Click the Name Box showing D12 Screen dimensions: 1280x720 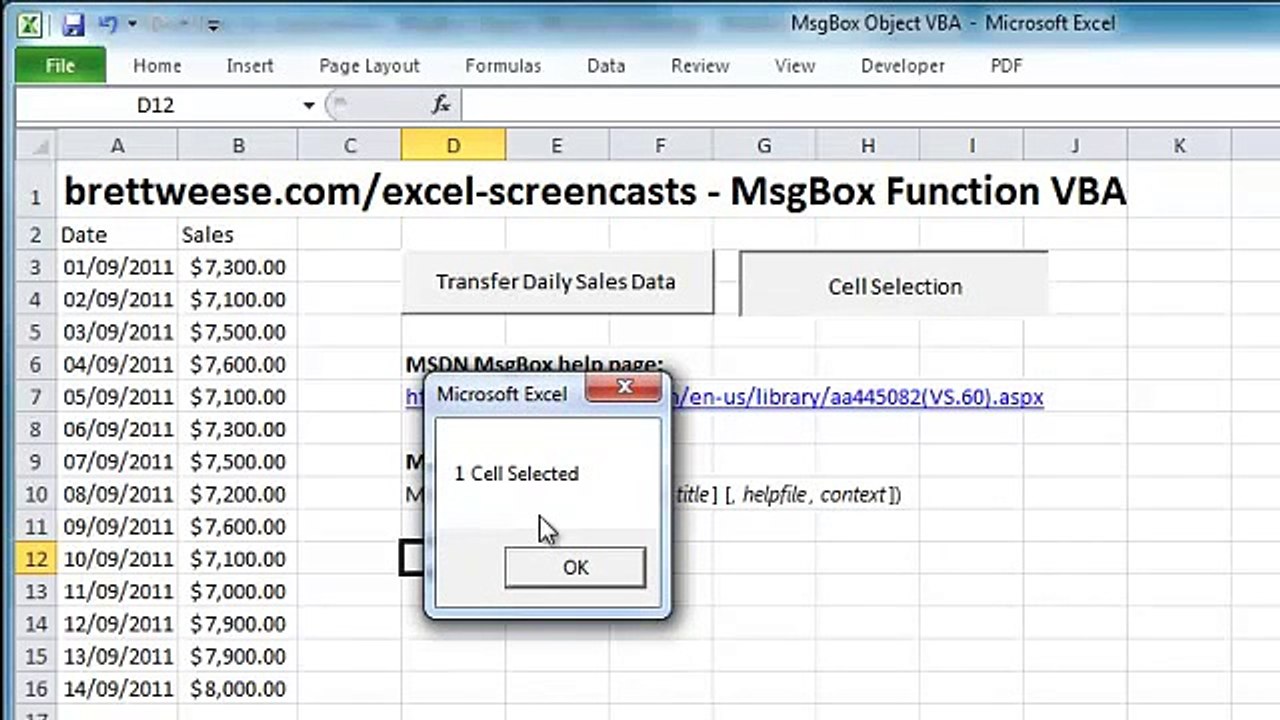(157, 105)
